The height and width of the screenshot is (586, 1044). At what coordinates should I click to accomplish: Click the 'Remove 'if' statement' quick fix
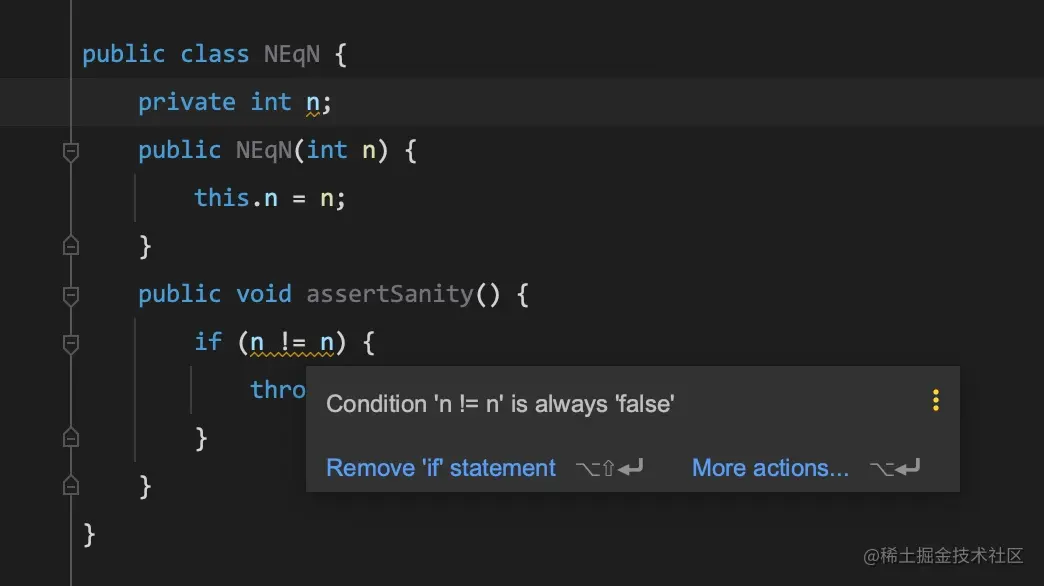[441, 467]
